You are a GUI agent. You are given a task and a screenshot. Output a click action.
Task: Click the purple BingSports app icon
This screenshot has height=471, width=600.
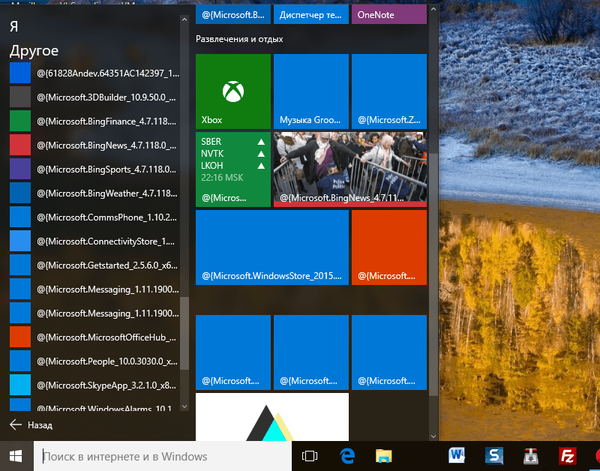click(20, 169)
